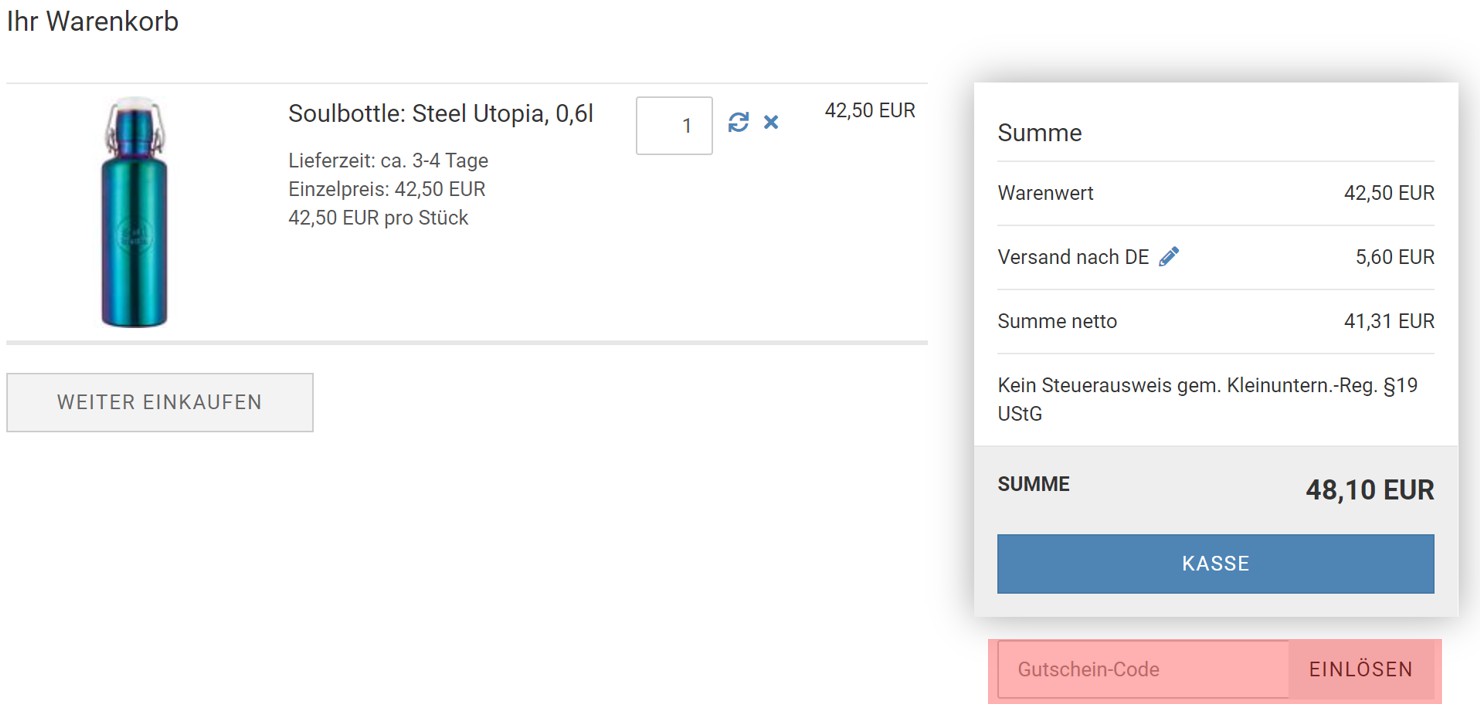Redeem the voucher with Einlösen button
The image size is (1480, 705).
1361,669
